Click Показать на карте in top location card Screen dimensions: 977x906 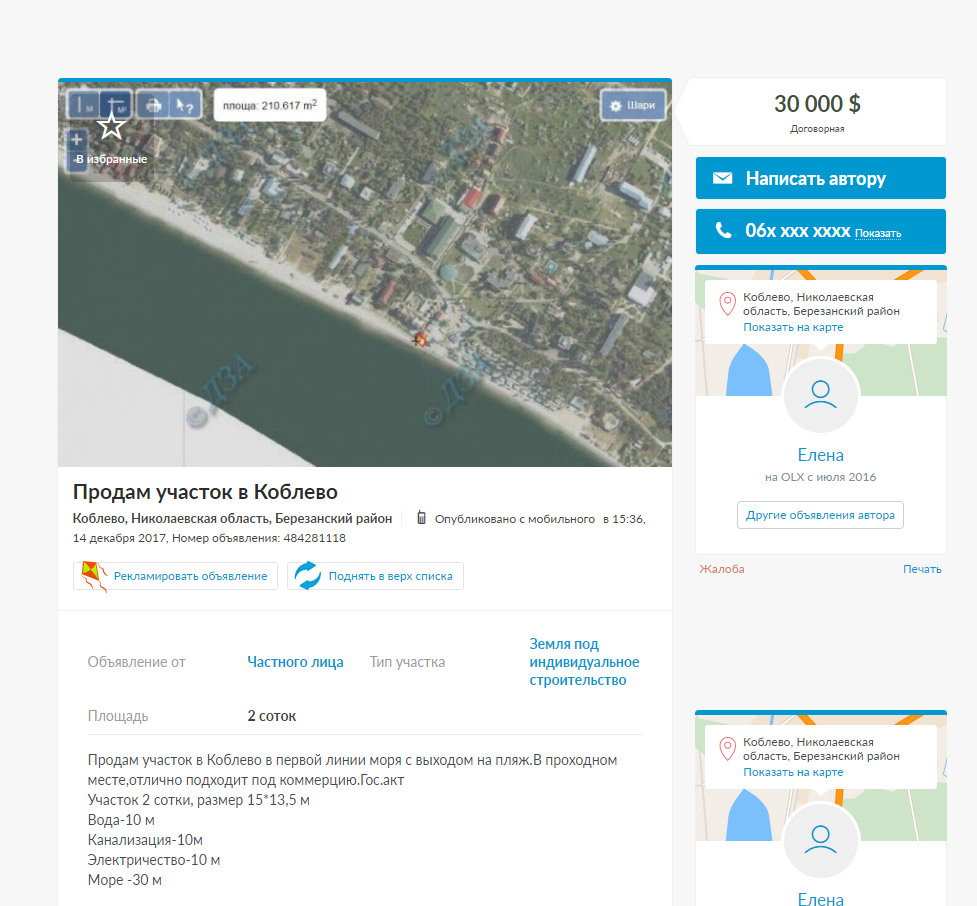coord(792,327)
